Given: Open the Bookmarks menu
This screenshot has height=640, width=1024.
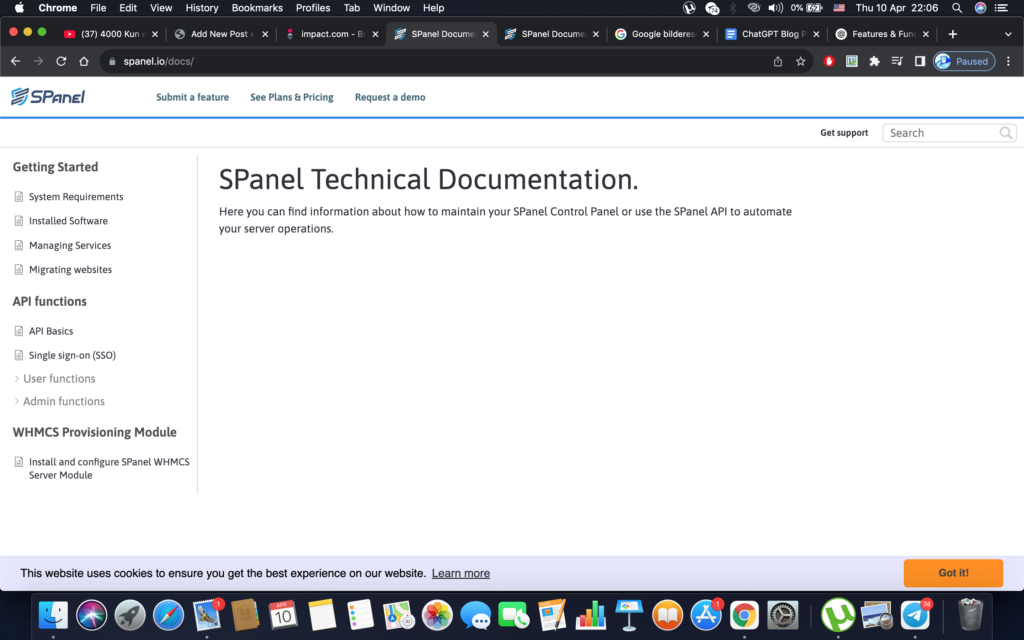Looking at the screenshot, I should [x=257, y=8].
